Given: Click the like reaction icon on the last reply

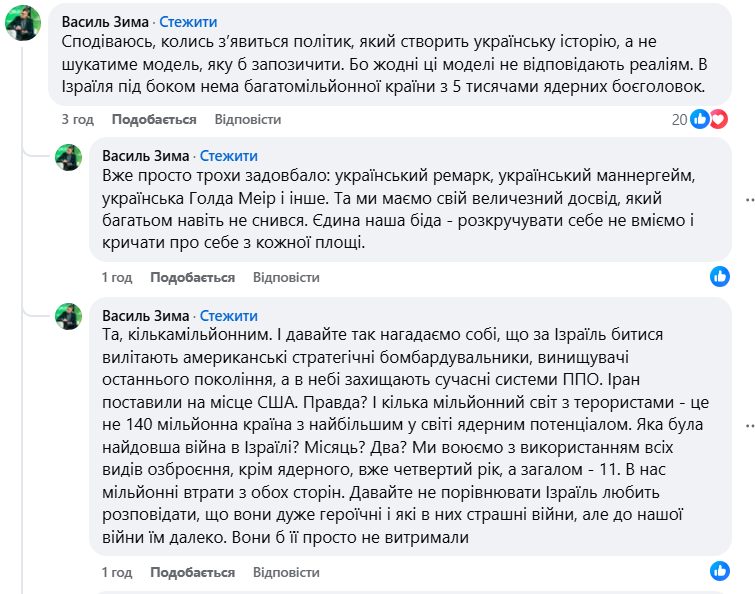Looking at the screenshot, I should pyautogui.click(x=719, y=570).
